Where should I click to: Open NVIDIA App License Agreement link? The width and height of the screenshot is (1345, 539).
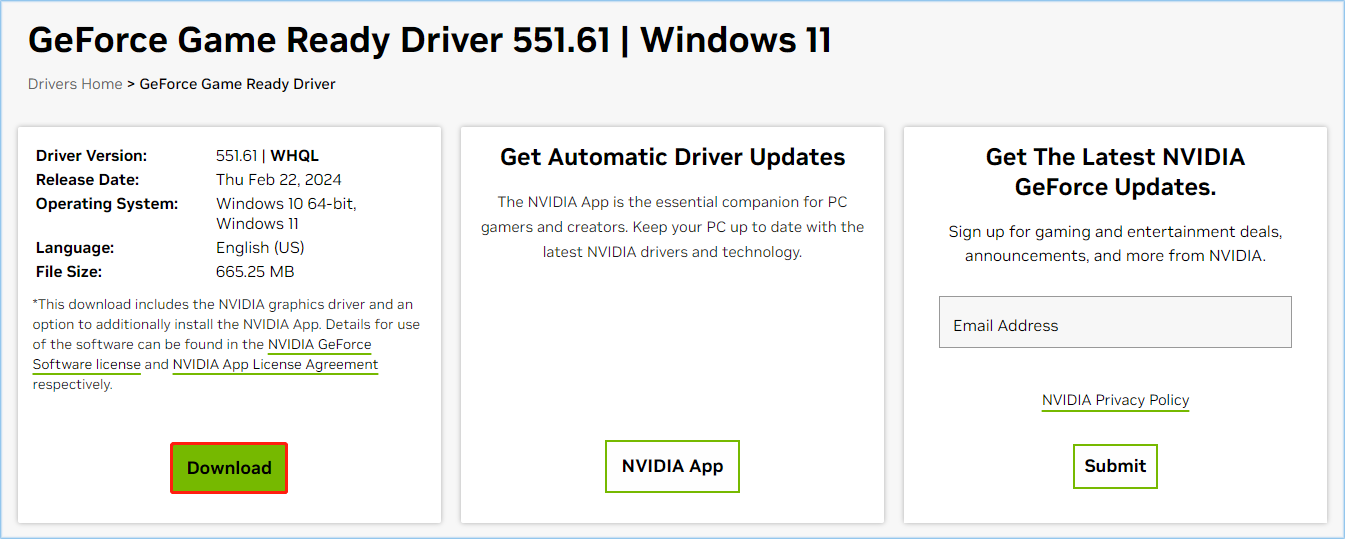[x=275, y=365]
